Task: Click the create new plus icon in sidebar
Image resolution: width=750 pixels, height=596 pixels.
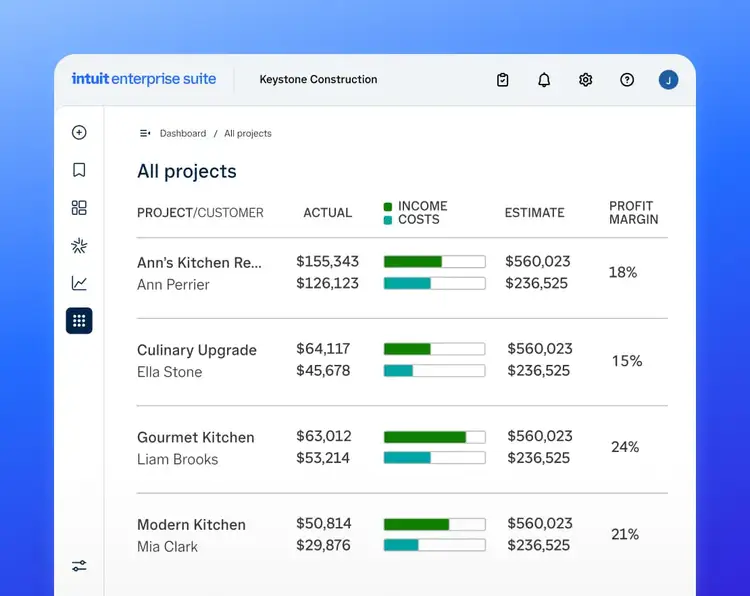Action: 79,132
